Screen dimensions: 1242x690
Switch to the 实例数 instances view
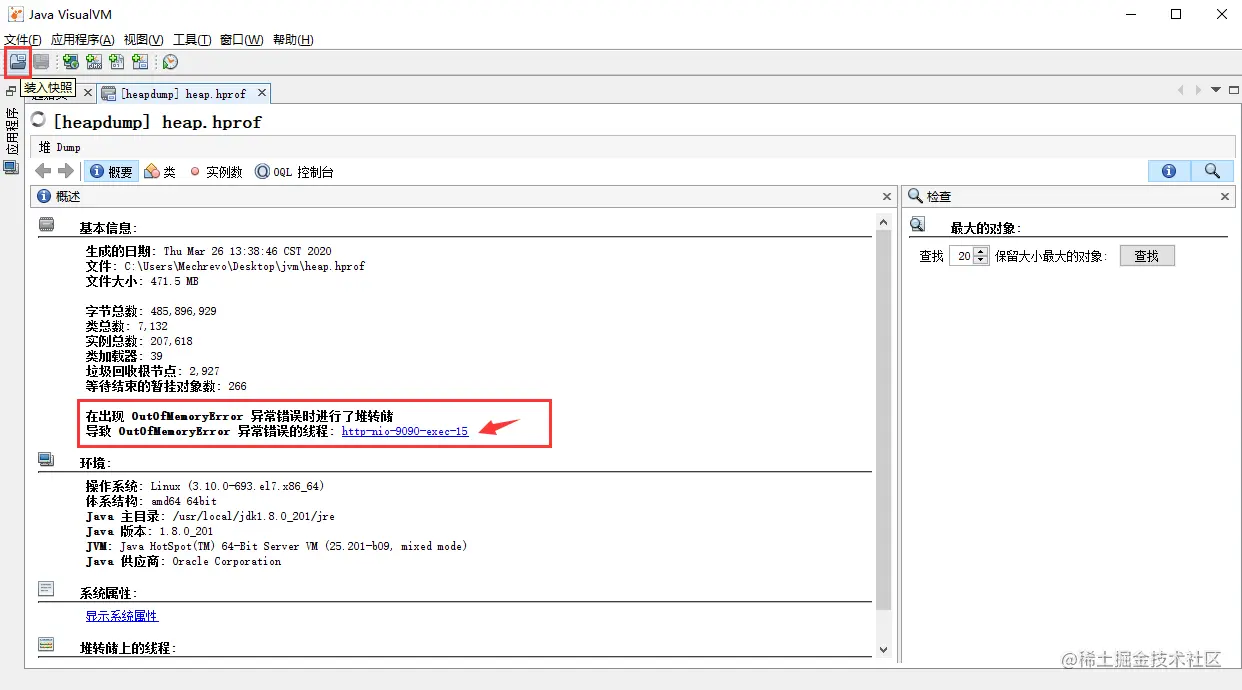215,172
